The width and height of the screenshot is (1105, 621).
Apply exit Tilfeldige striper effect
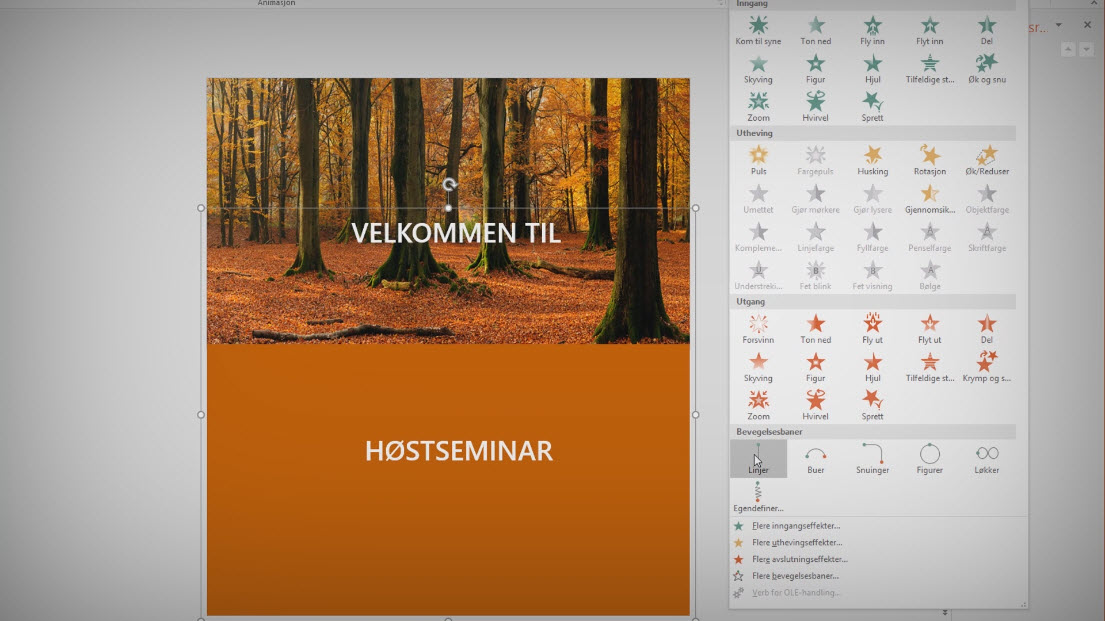click(930, 367)
